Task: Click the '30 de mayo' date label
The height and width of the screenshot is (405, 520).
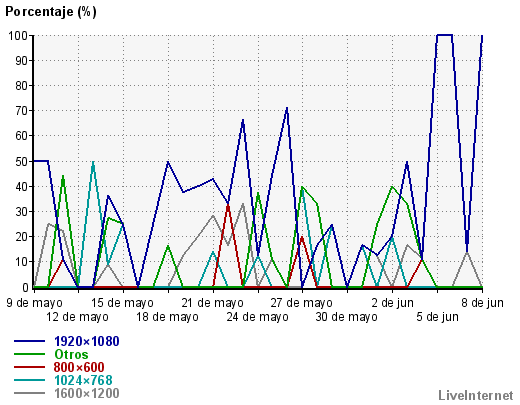Action: point(346,317)
